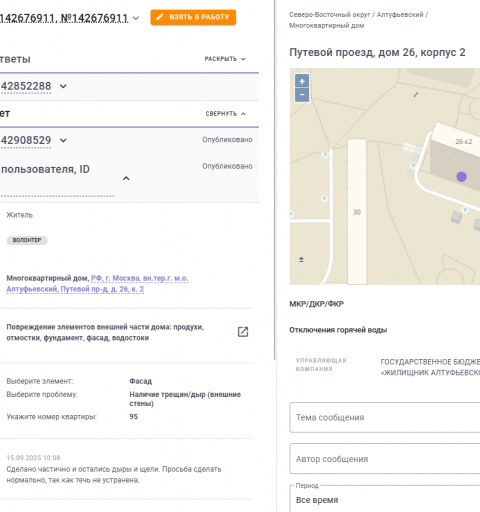Click the Волонтер tag badge

pyautogui.click(x=27, y=240)
